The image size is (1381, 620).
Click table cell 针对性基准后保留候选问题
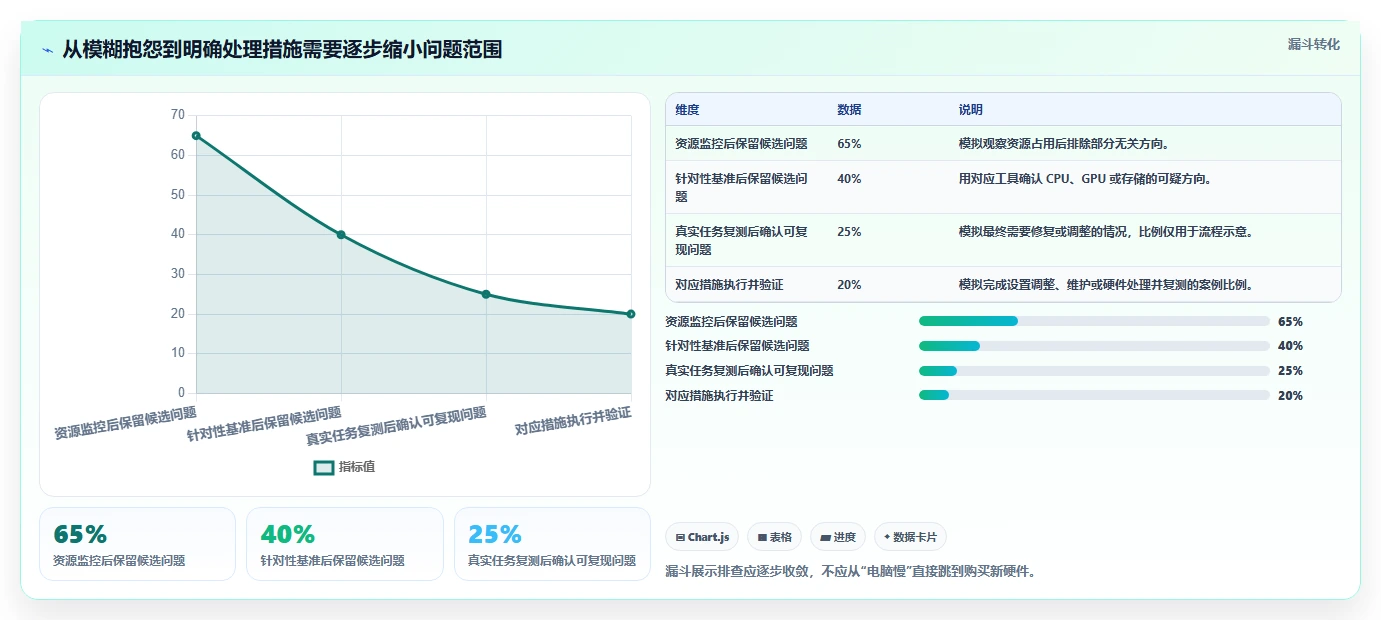coord(741,188)
